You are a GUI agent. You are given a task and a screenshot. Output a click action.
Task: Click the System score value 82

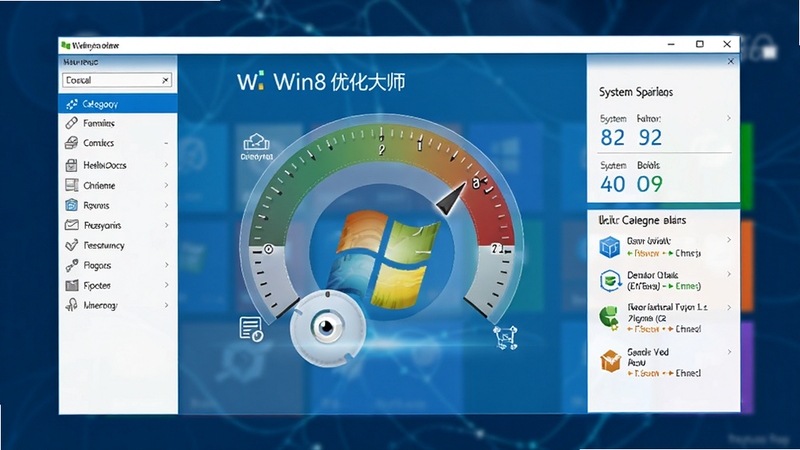pos(612,138)
